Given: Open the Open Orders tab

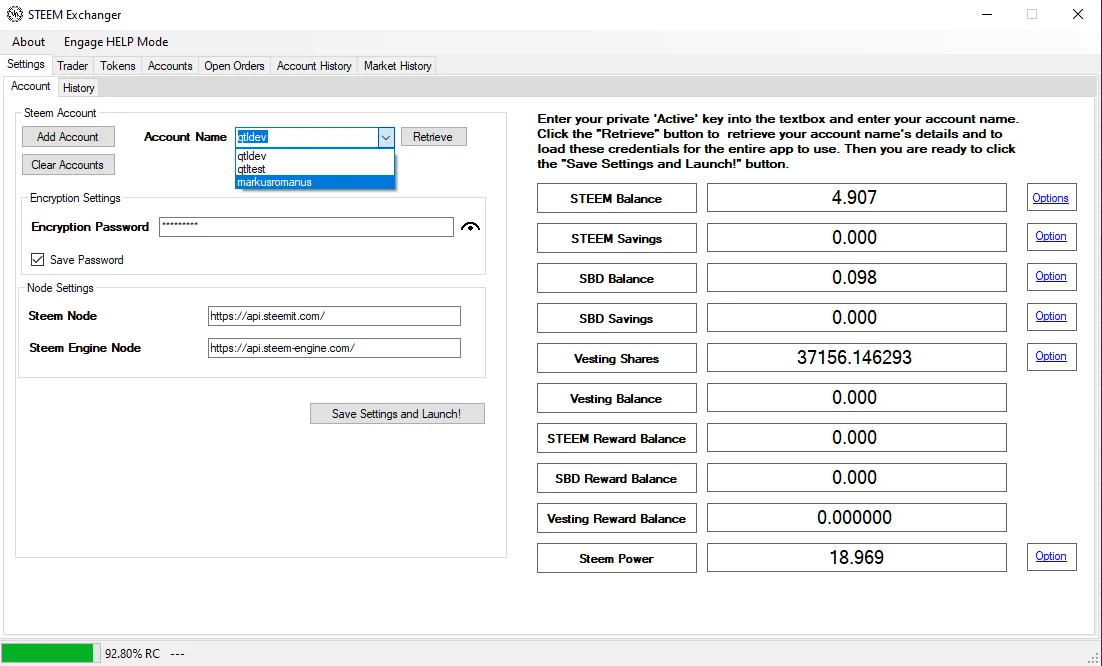Looking at the screenshot, I should pyautogui.click(x=234, y=65).
